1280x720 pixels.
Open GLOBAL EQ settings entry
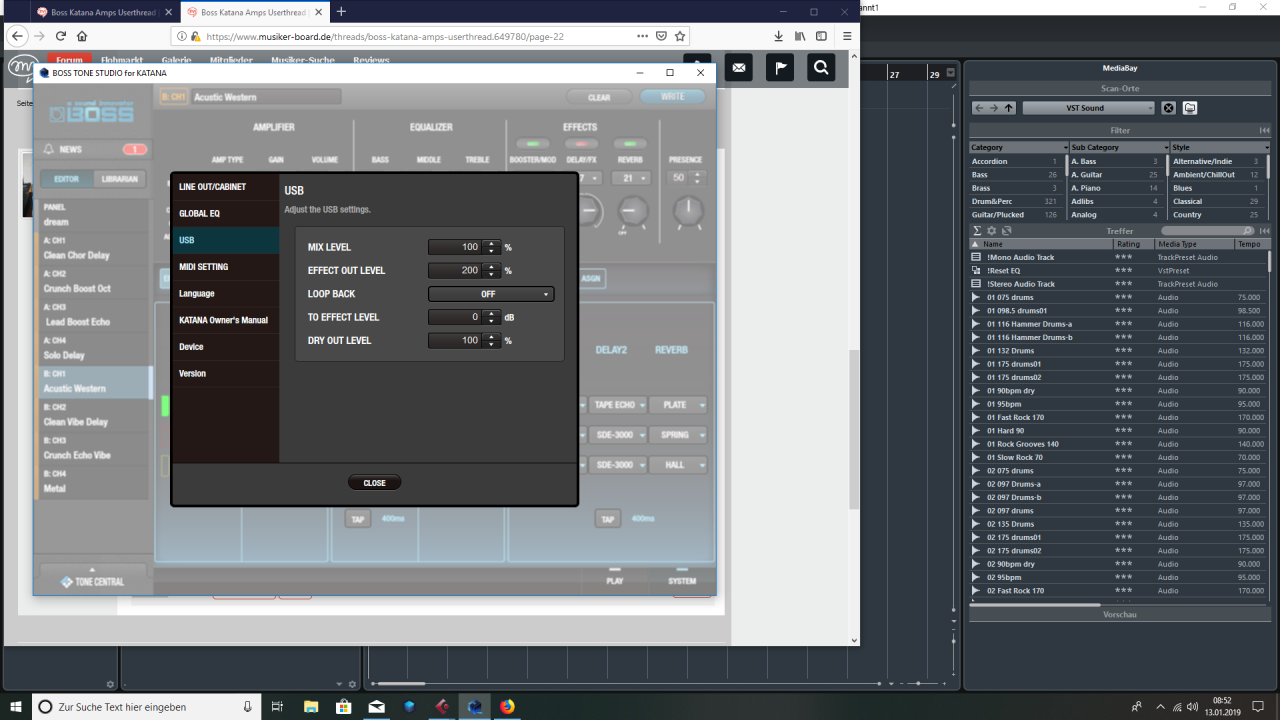coord(226,213)
